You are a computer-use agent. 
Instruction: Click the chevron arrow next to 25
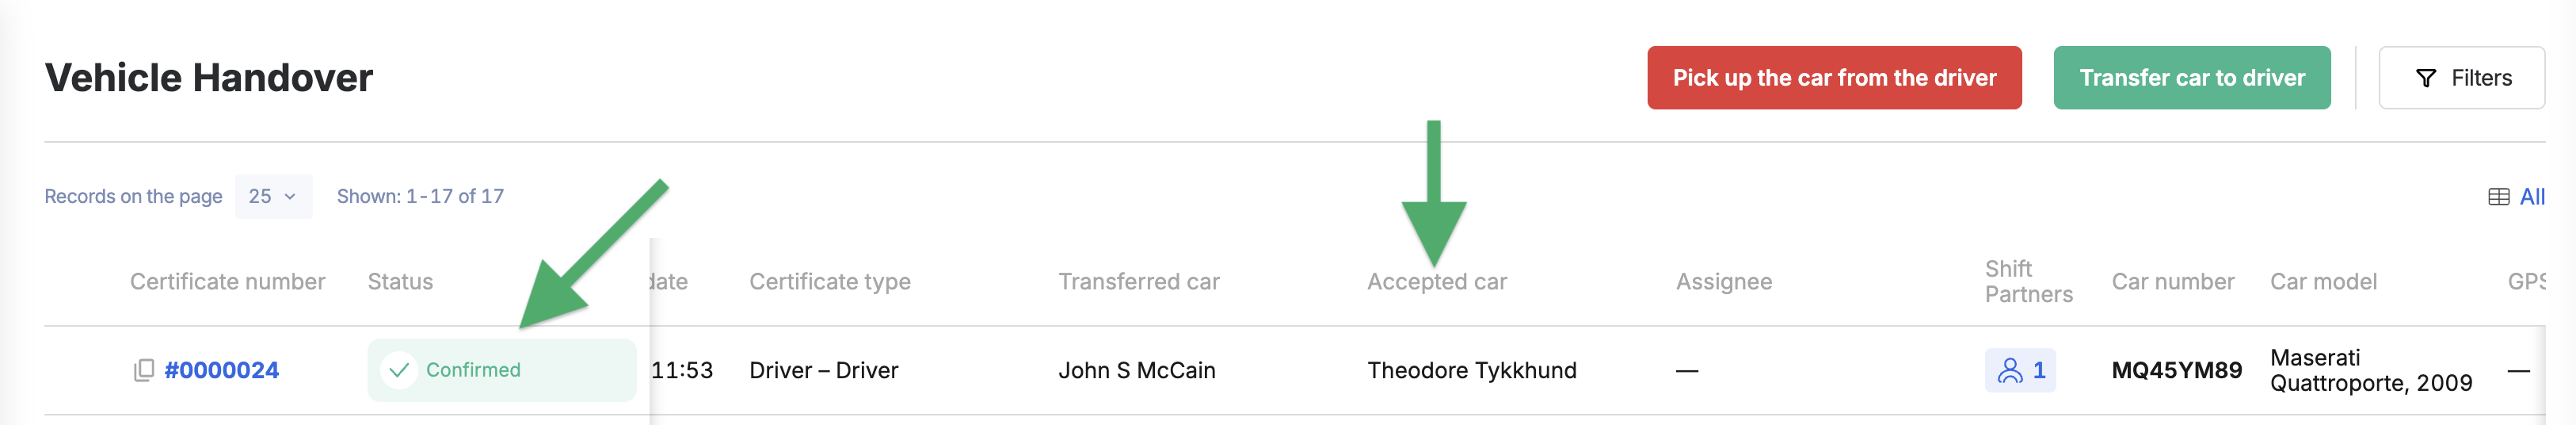[290, 197]
